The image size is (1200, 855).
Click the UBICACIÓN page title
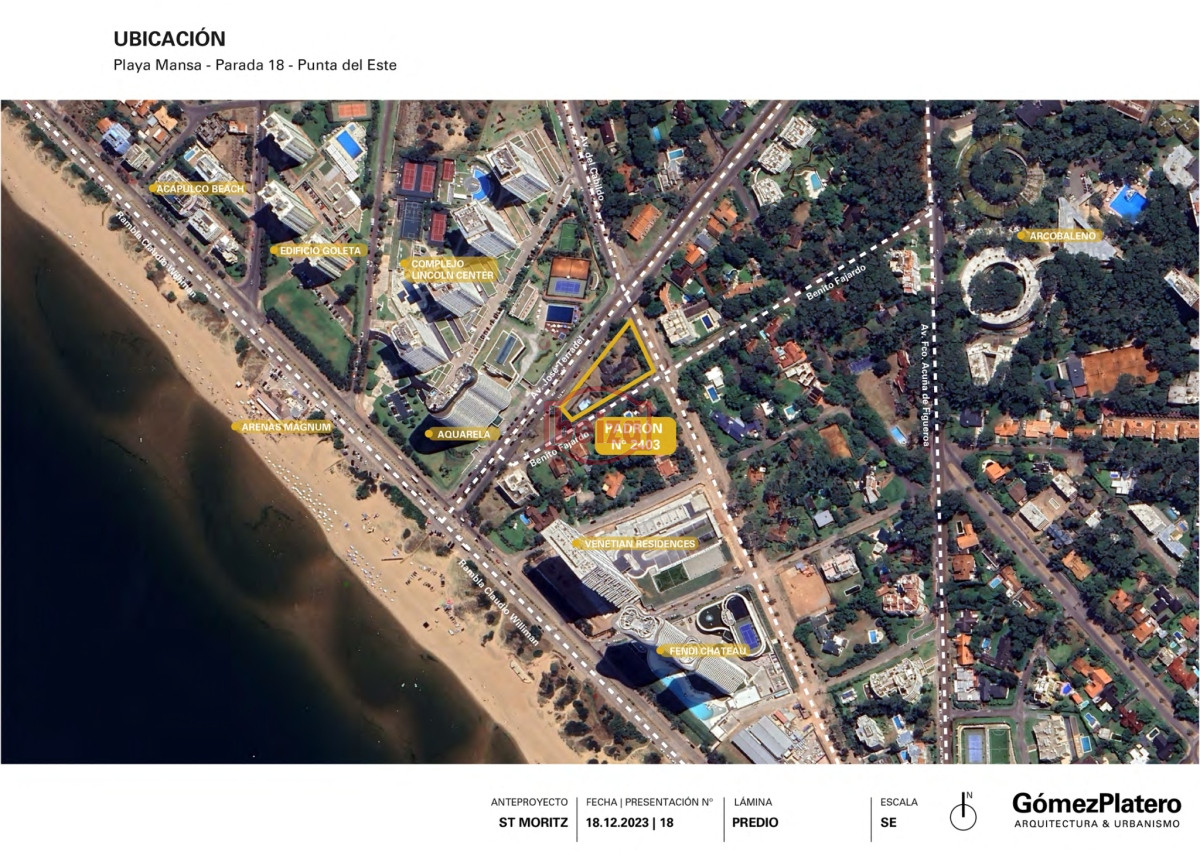coord(169,39)
